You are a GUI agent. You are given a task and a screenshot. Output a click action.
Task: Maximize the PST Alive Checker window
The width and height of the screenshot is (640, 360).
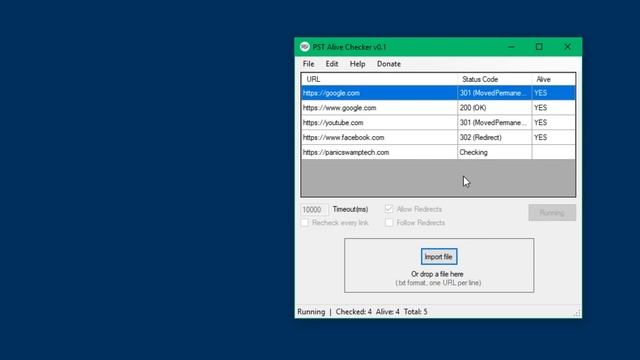pyautogui.click(x=539, y=47)
